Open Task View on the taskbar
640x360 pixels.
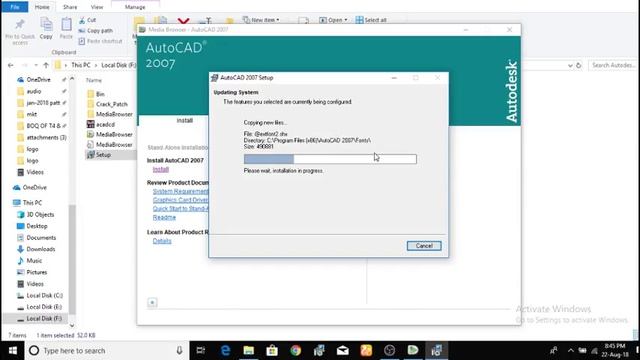(x=200, y=351)
